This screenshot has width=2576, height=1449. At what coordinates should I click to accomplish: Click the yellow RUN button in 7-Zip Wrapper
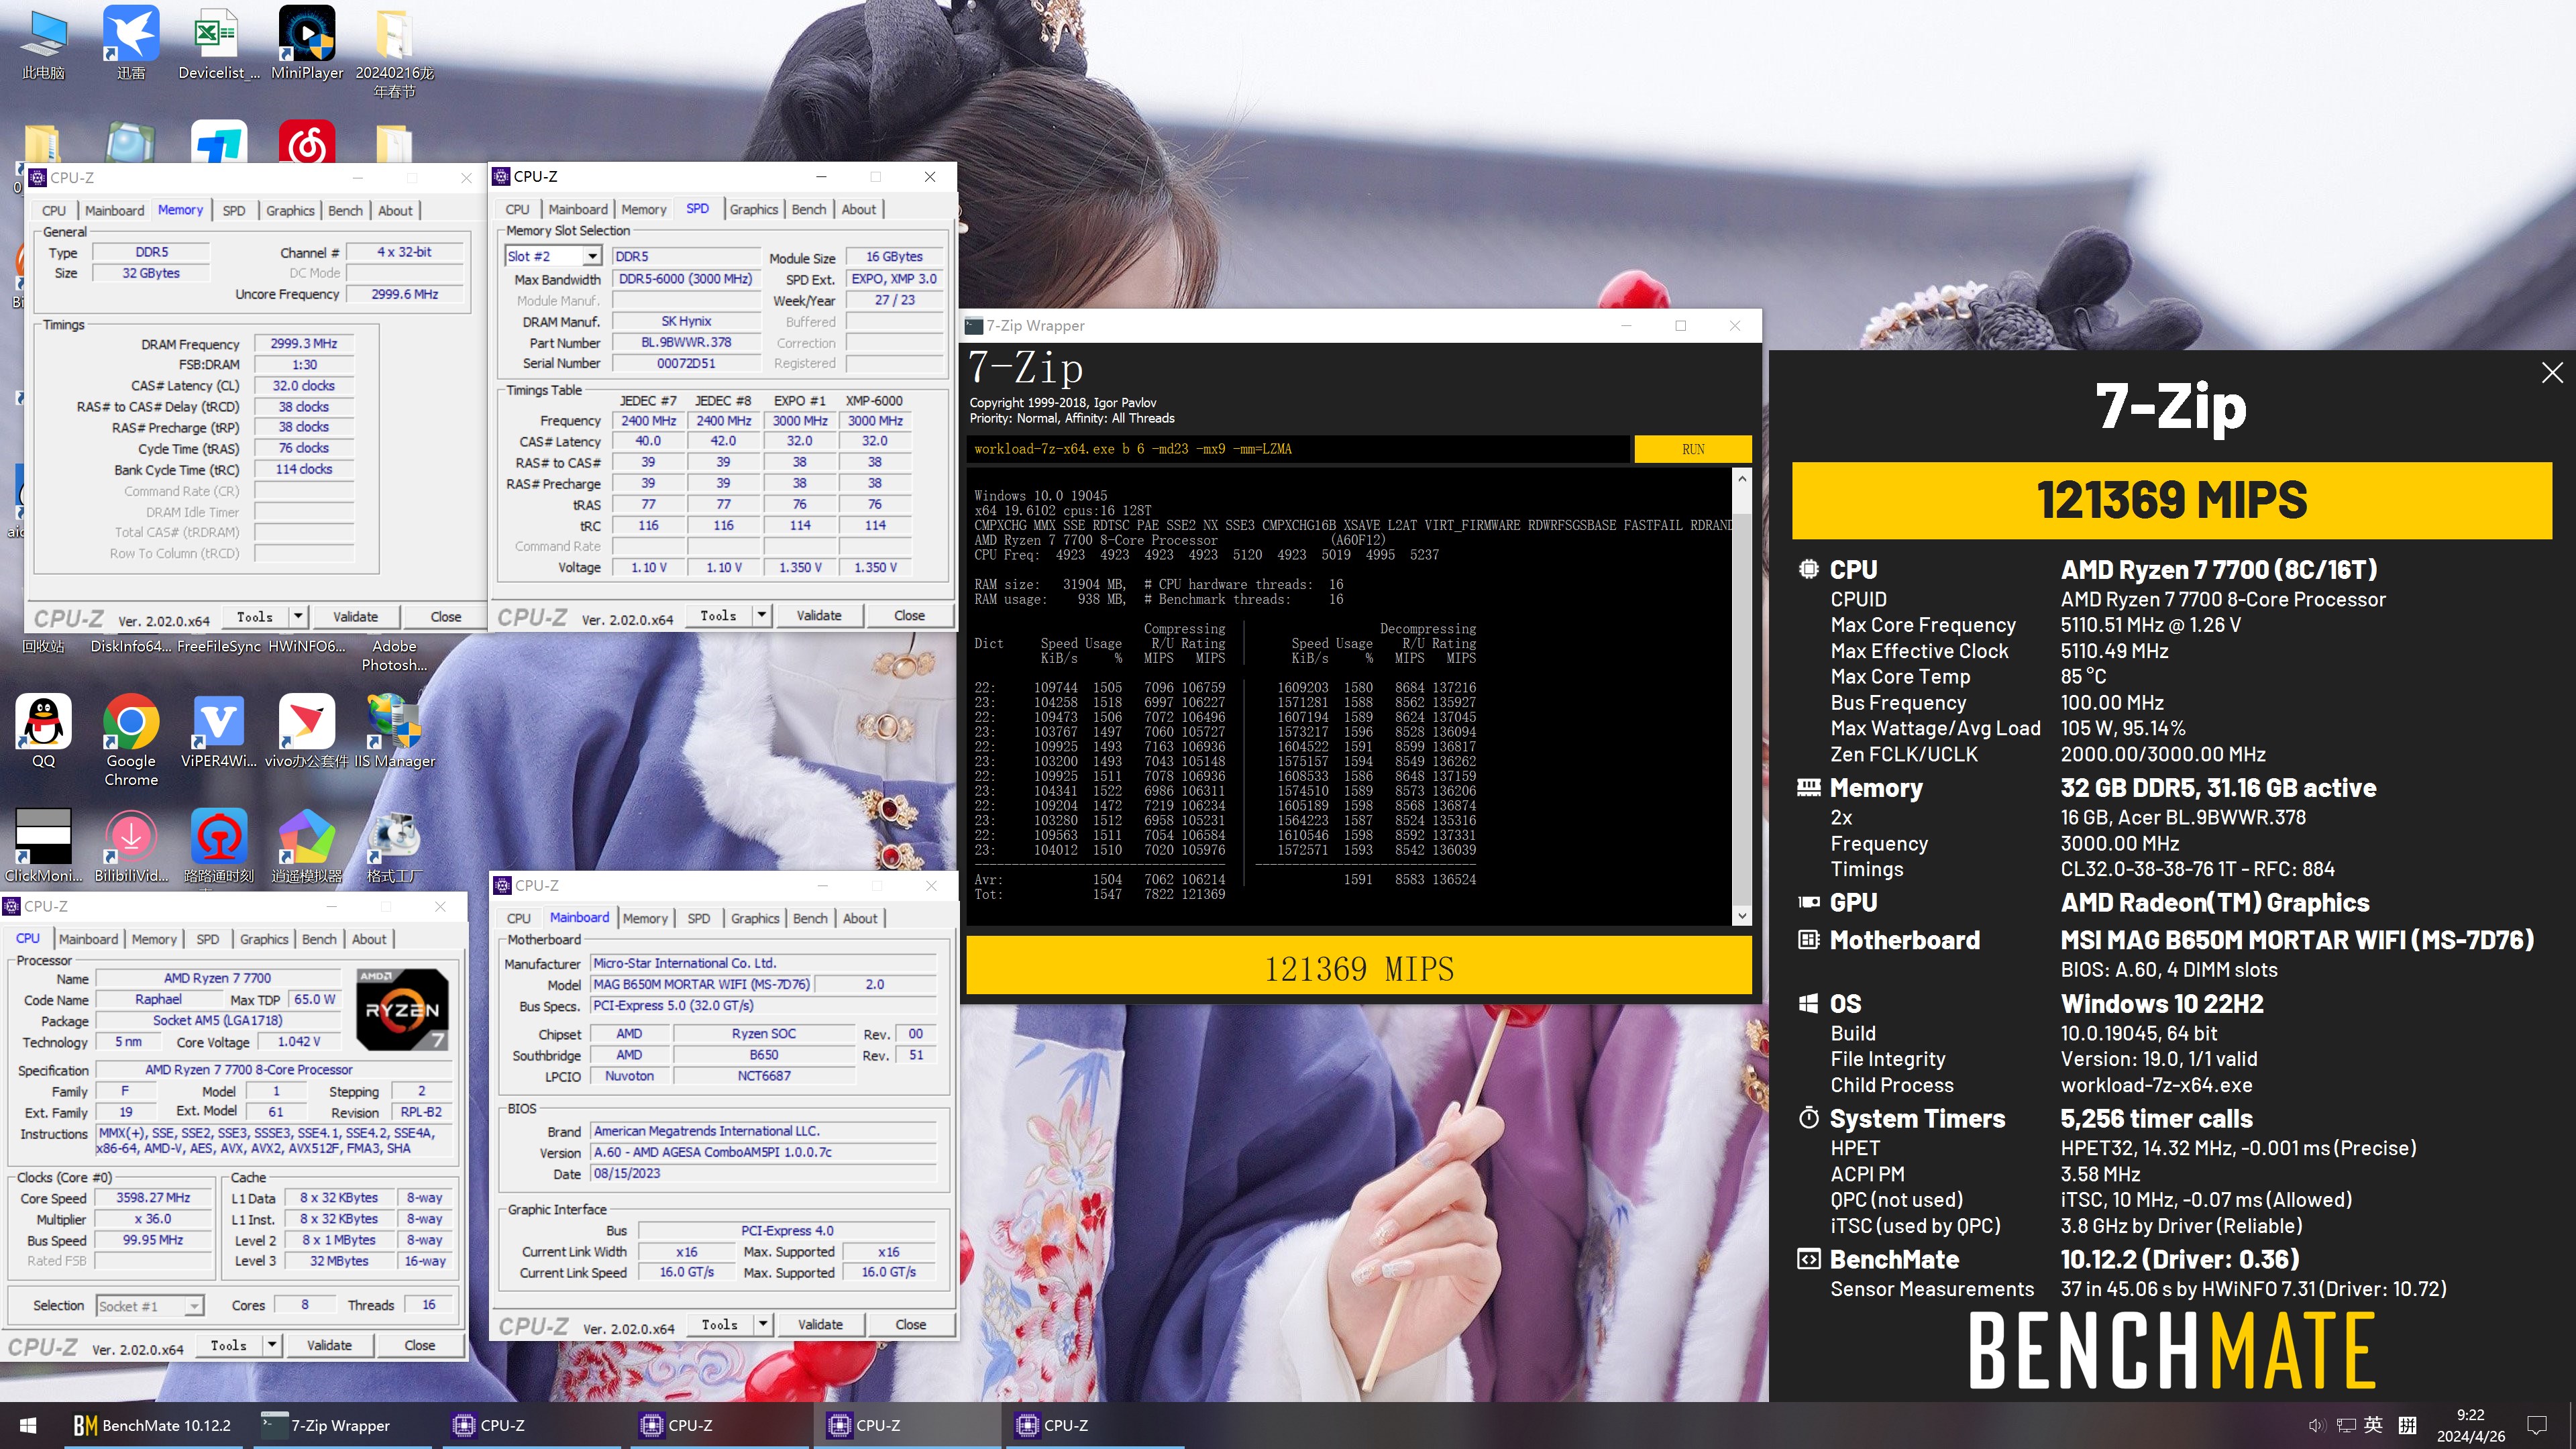click(1692, 449)
